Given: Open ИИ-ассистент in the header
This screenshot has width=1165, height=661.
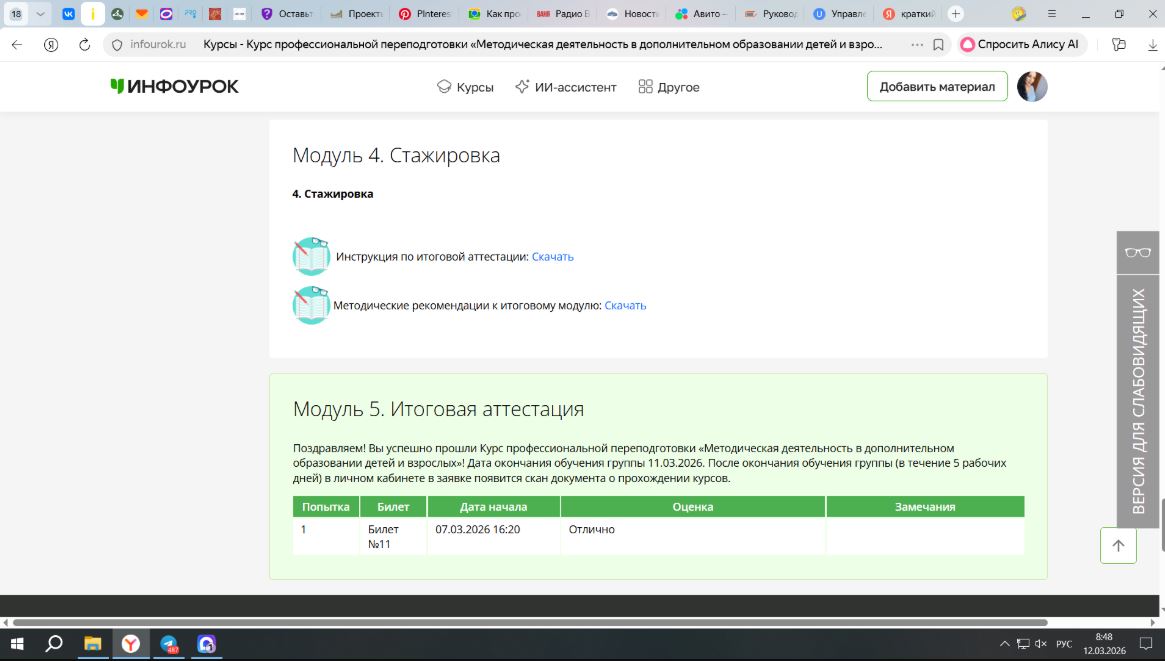Looking at the screenshot, I should 565,87.
